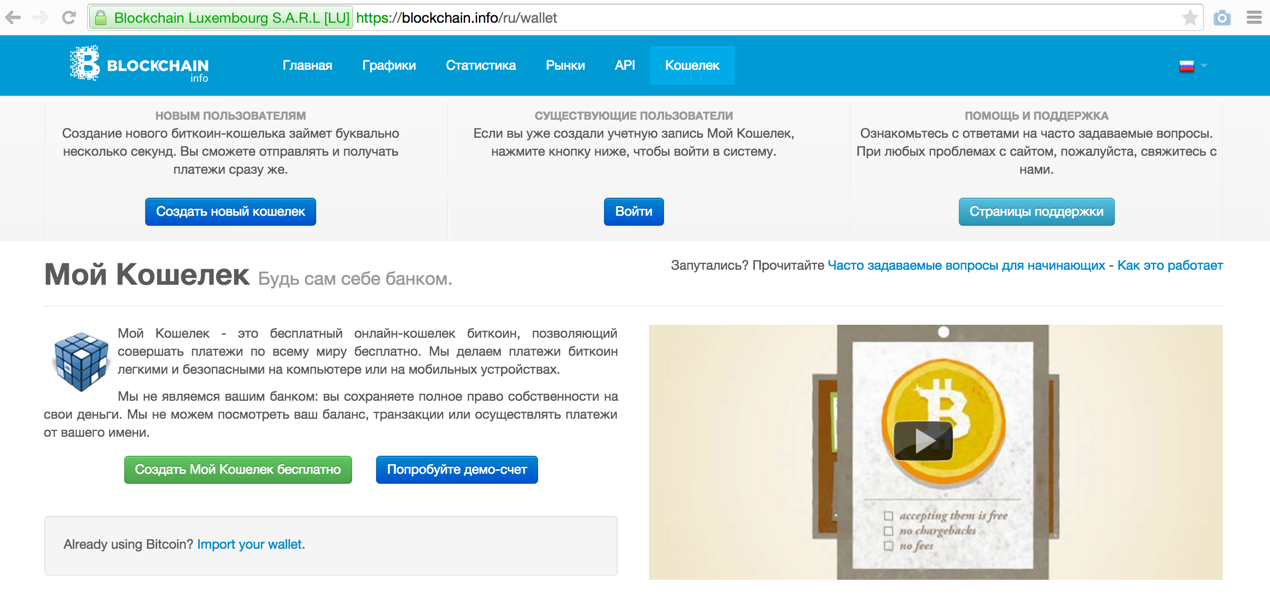Click the blue wallet cube icon
The image size is (1270, 598).
coord(80,361)
